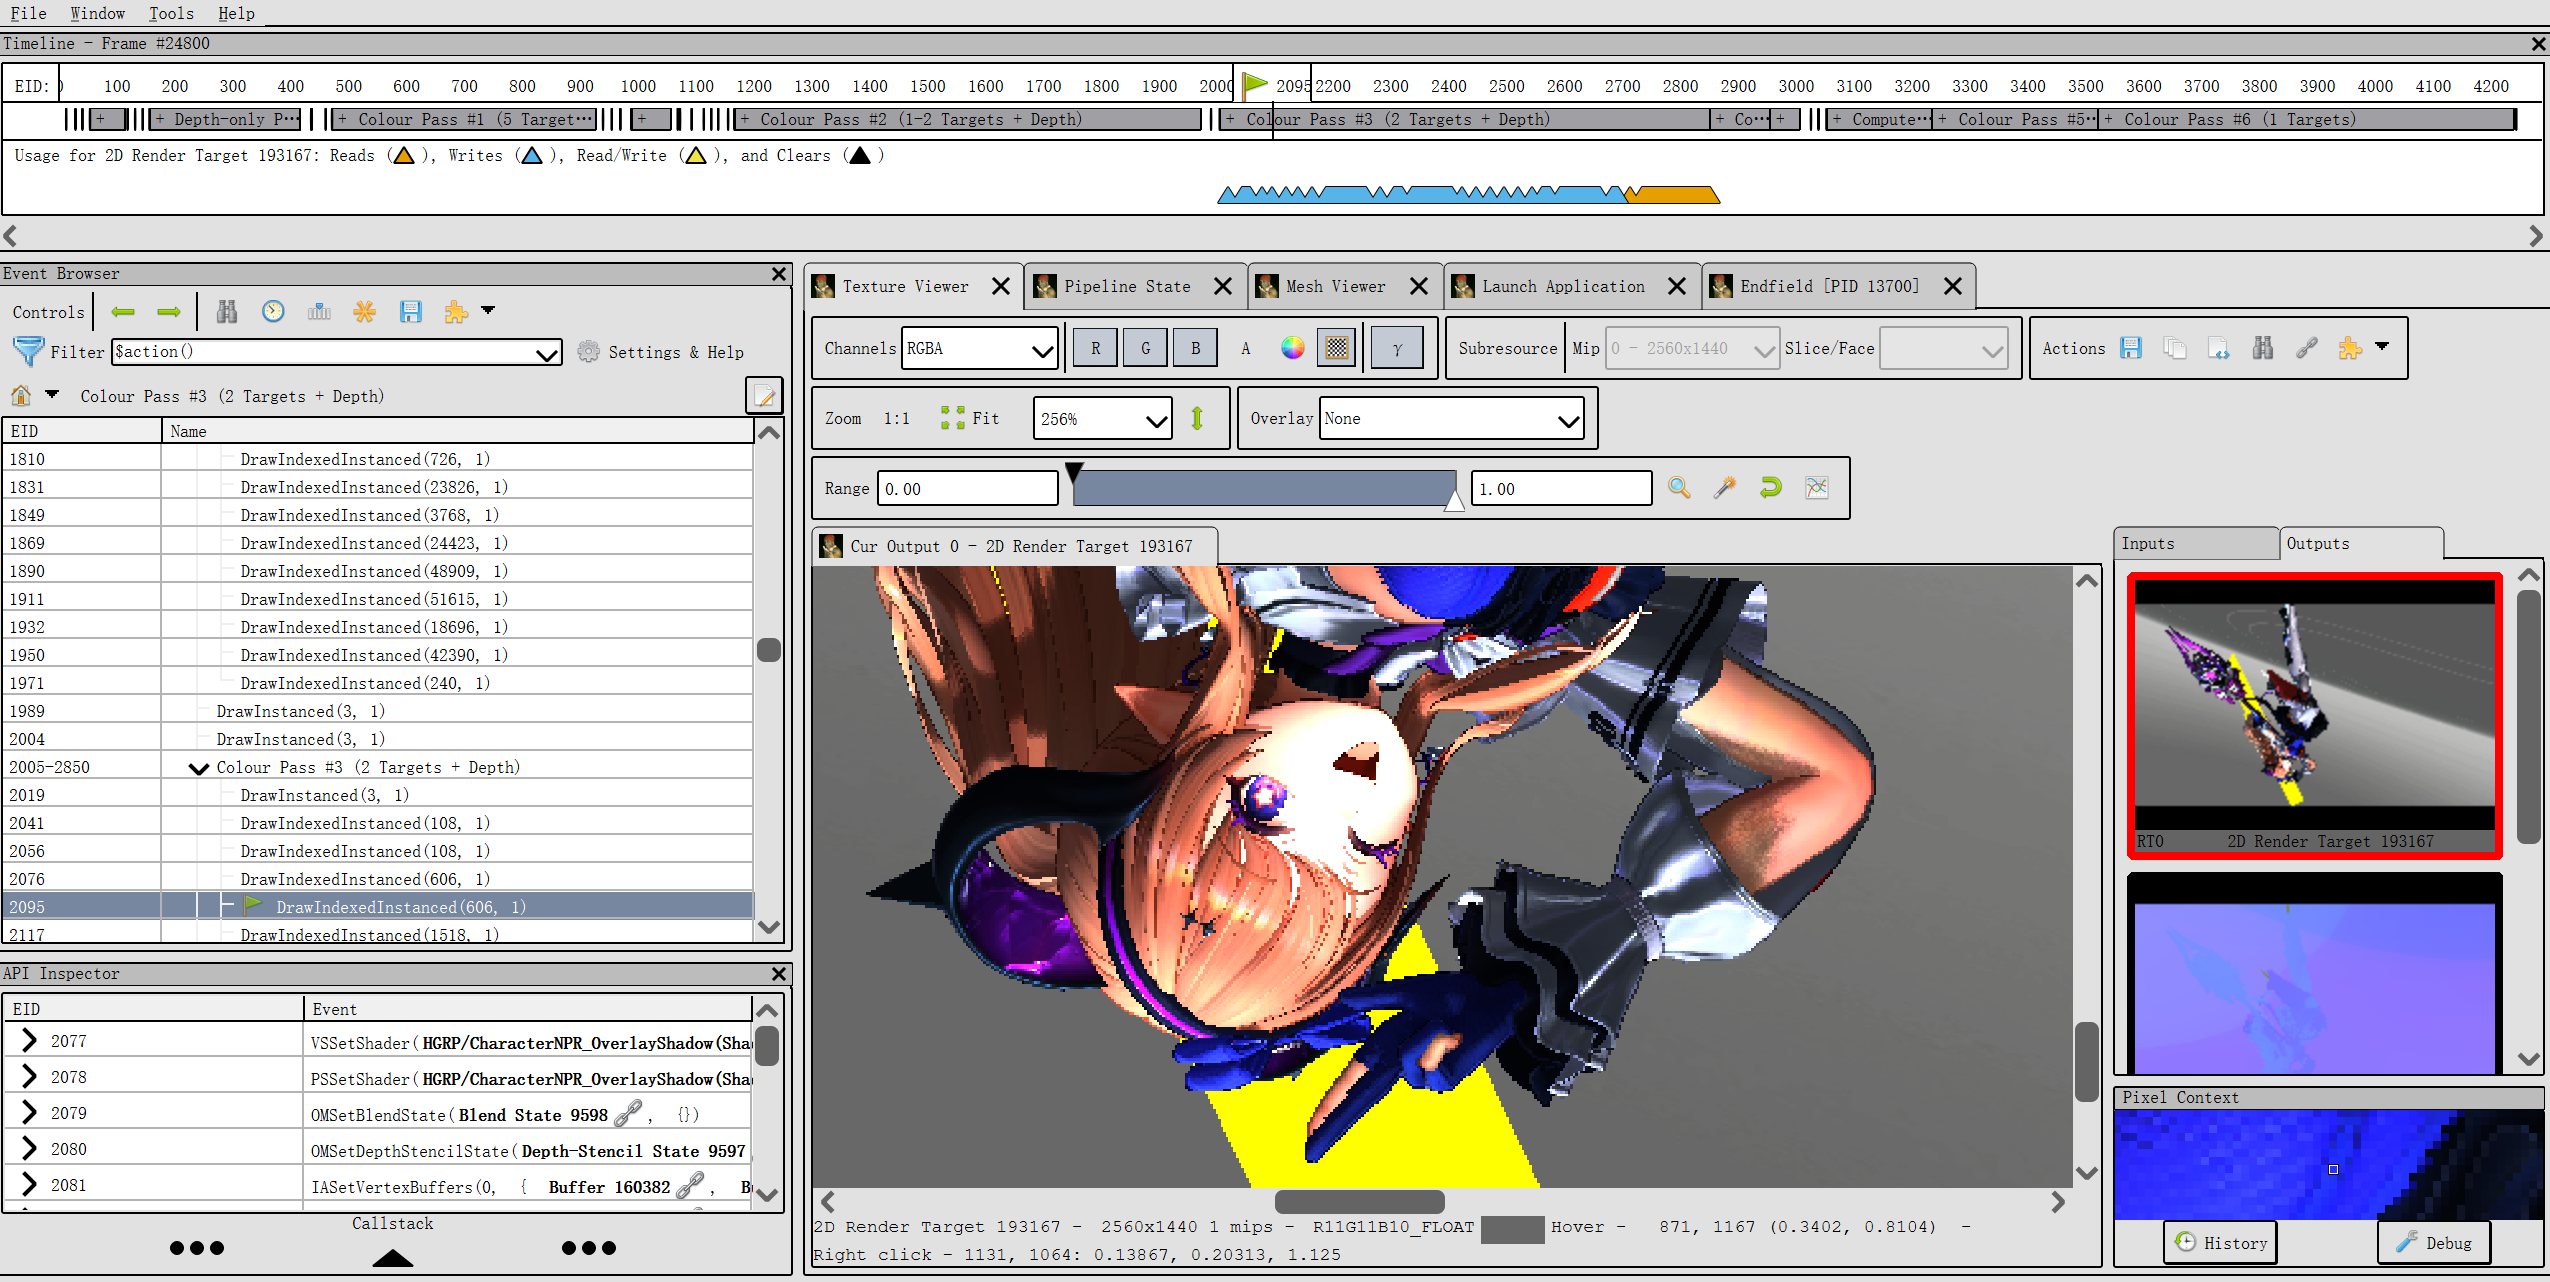Expand API Inspector event 2080
2550x1282 pixels.
29,1149
